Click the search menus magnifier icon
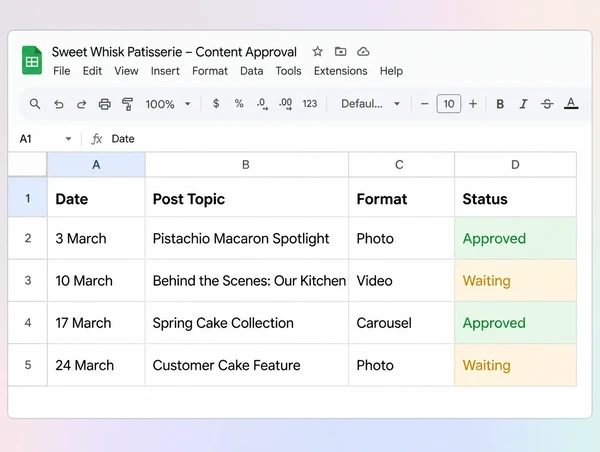Image resolution: width=600 pixels, height=452 pixels. (x=35, y=104)
